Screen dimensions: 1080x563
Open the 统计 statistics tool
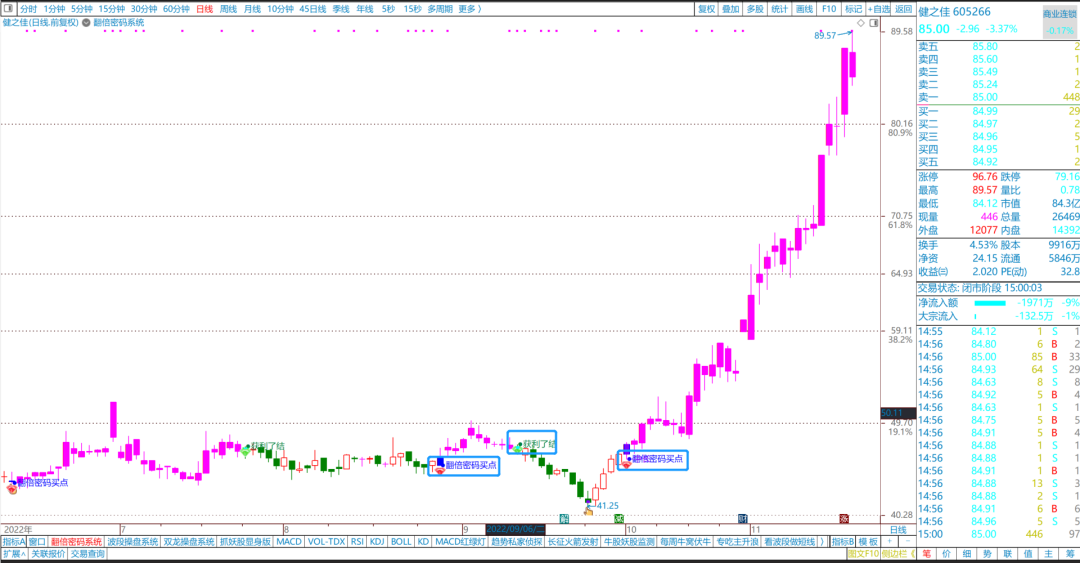tap(780, 9)
